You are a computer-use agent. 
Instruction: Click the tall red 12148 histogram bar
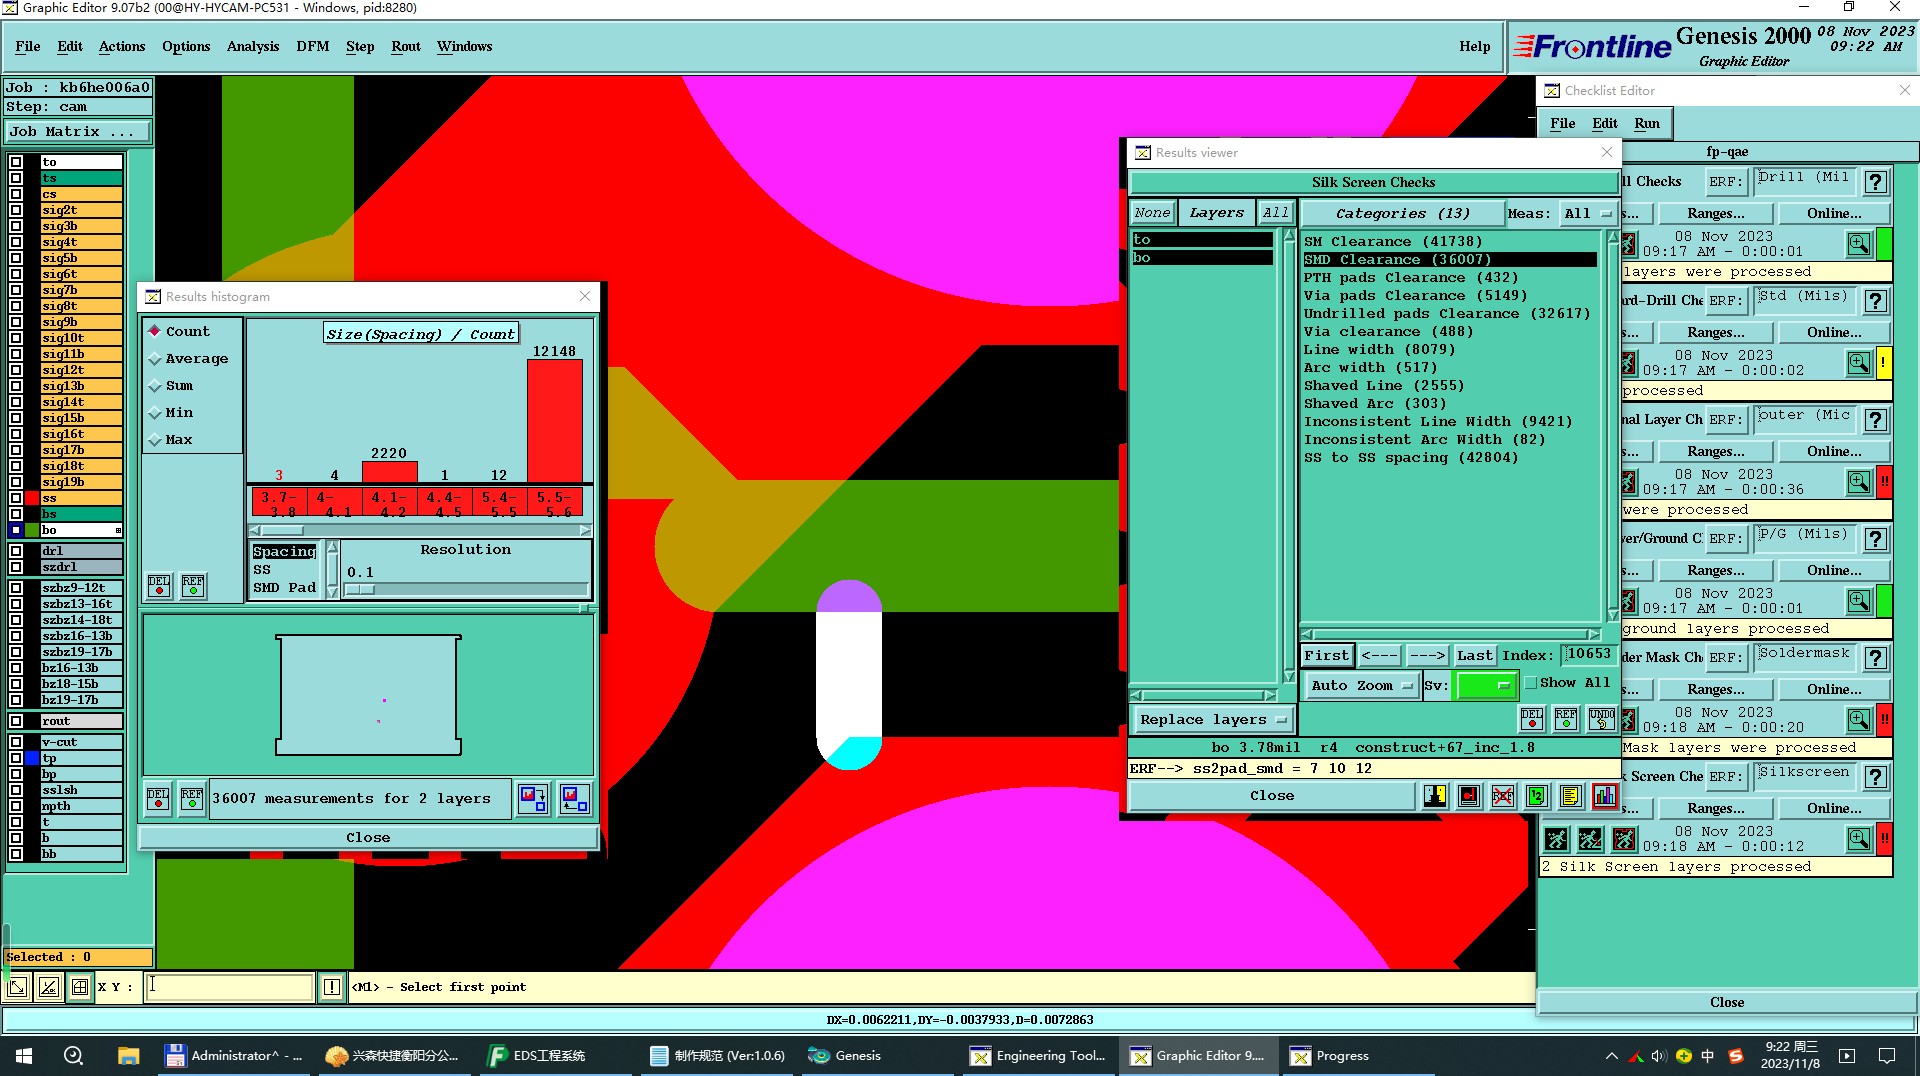pos(554,421)
